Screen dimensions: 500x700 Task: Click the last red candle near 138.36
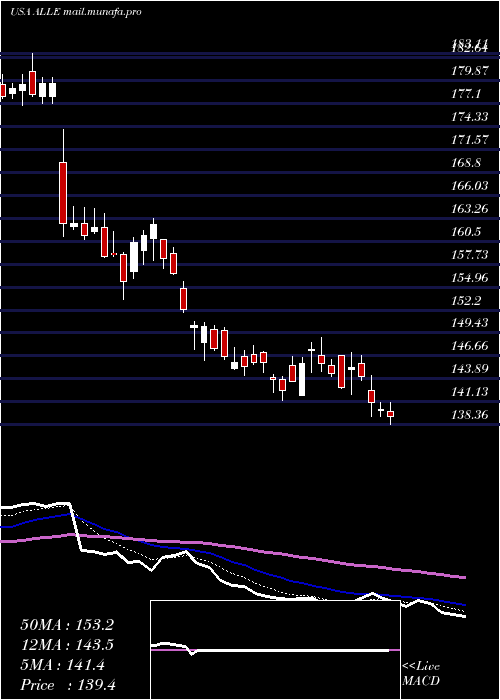(x=391, y=414)
